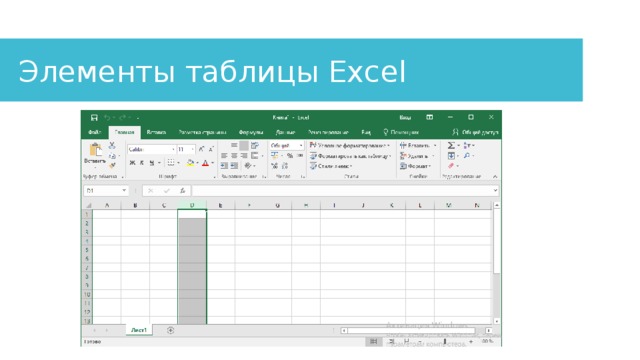Click the Redo arrow in the quick access toolbar
The image size is (640, 360).
point(123,118)
